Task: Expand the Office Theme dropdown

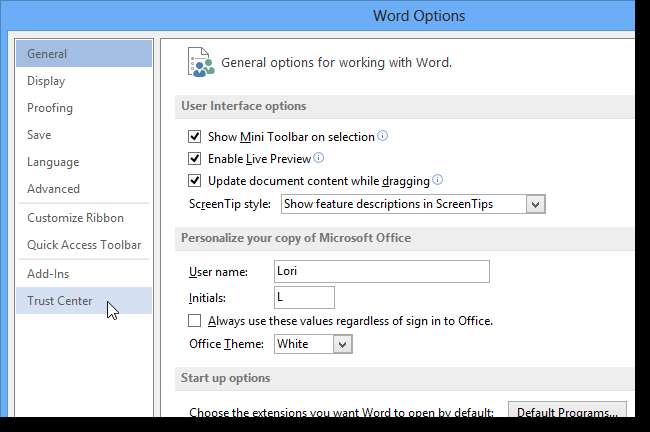Action: pyautogui.click(x=343, y=344)
